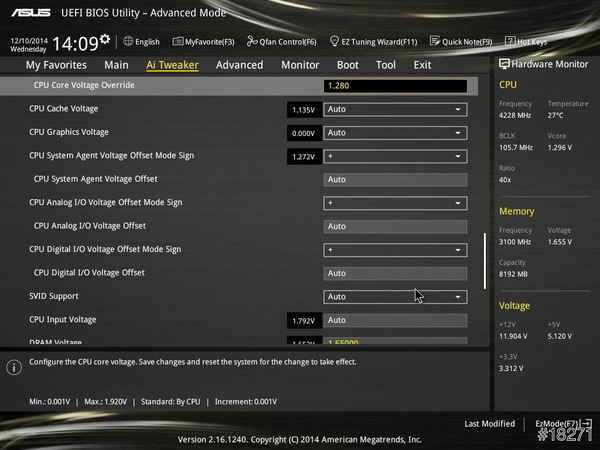The width and height of the screenshot is (600, 450).
Task: Switch to the Advanced tab
Action: coord(239,65)
